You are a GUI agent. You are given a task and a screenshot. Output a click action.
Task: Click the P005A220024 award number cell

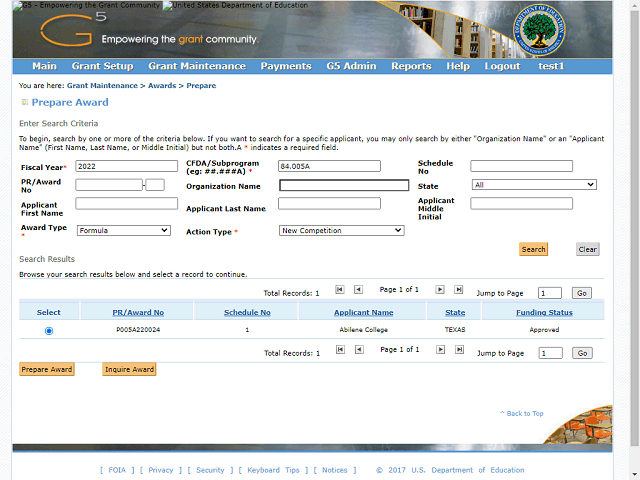pyautogui.click(x=138, y=330)
